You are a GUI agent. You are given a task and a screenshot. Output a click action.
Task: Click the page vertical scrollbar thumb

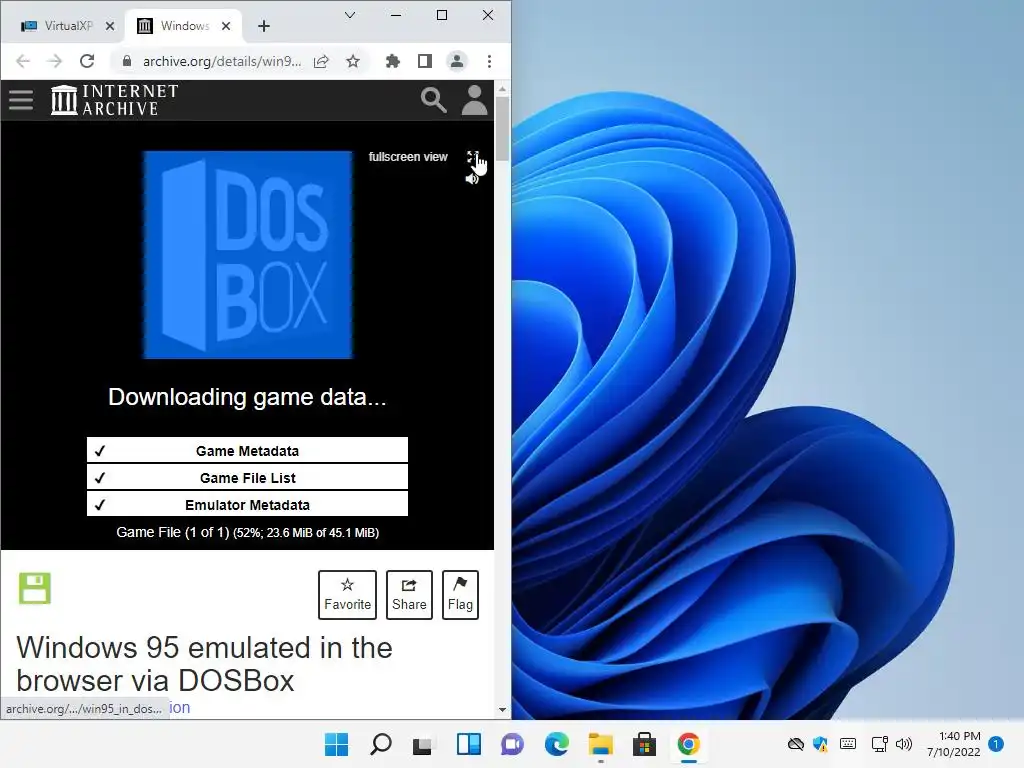point(502,128)
